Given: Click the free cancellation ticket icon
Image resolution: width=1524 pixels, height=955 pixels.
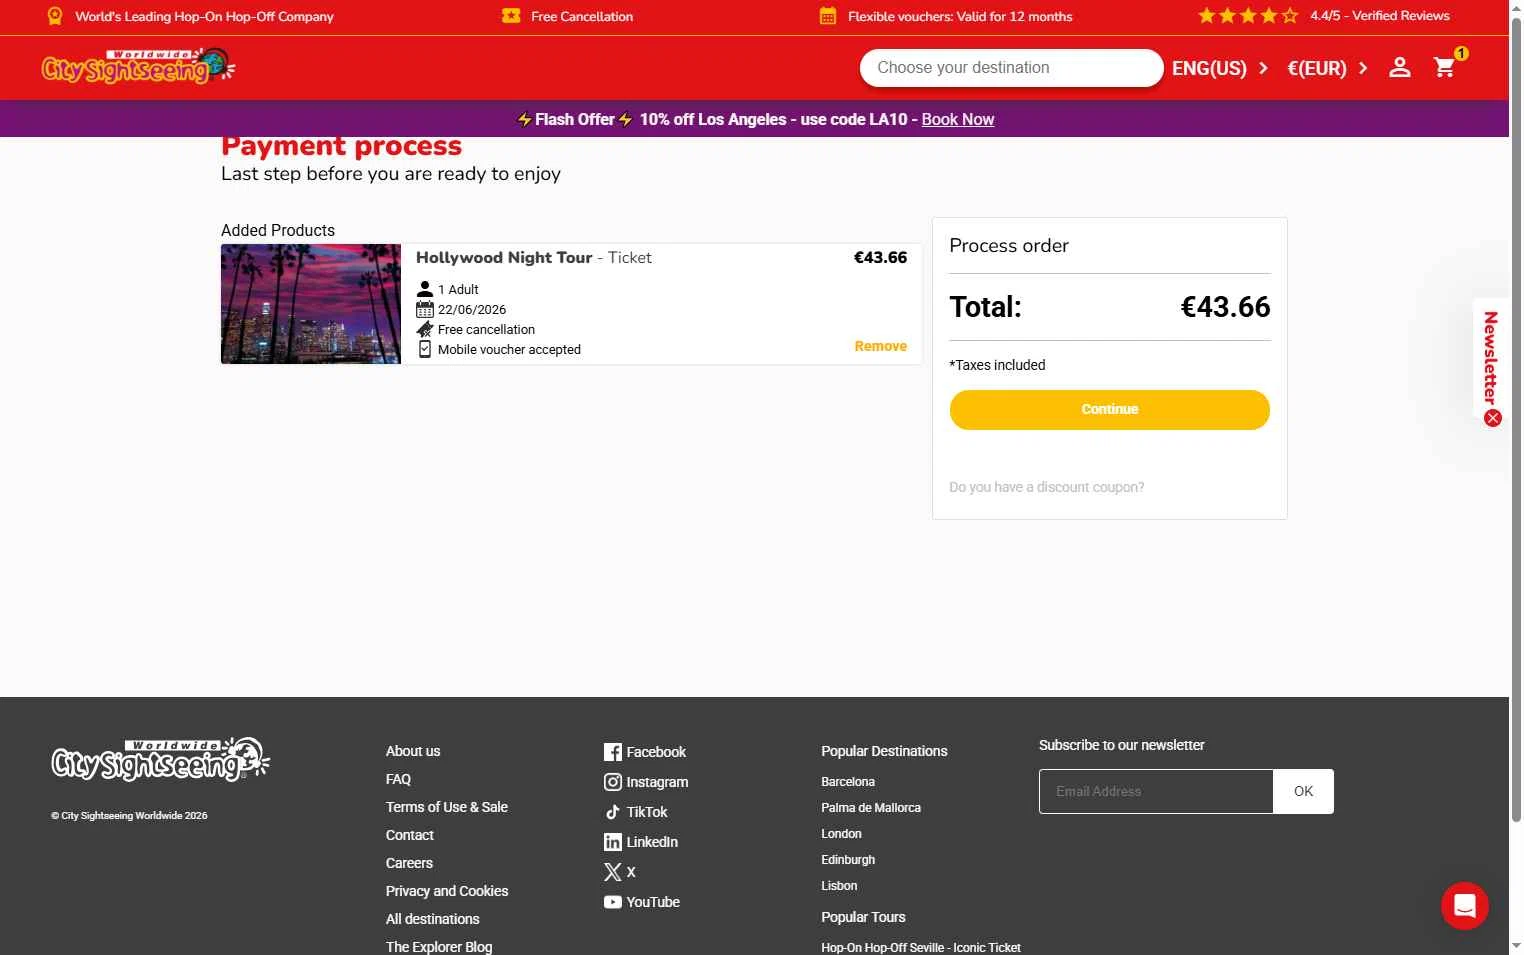Looking at the screenshot, I should 425,329.
